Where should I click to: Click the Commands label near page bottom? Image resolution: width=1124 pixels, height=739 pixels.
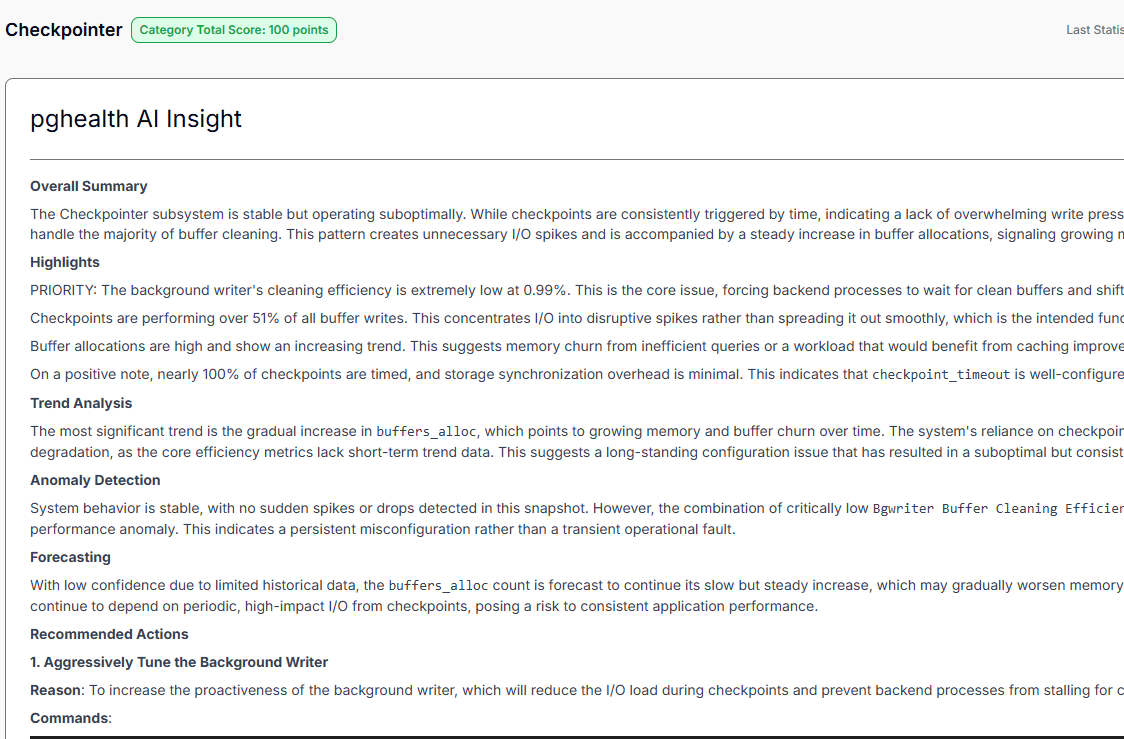pos(68,717)
